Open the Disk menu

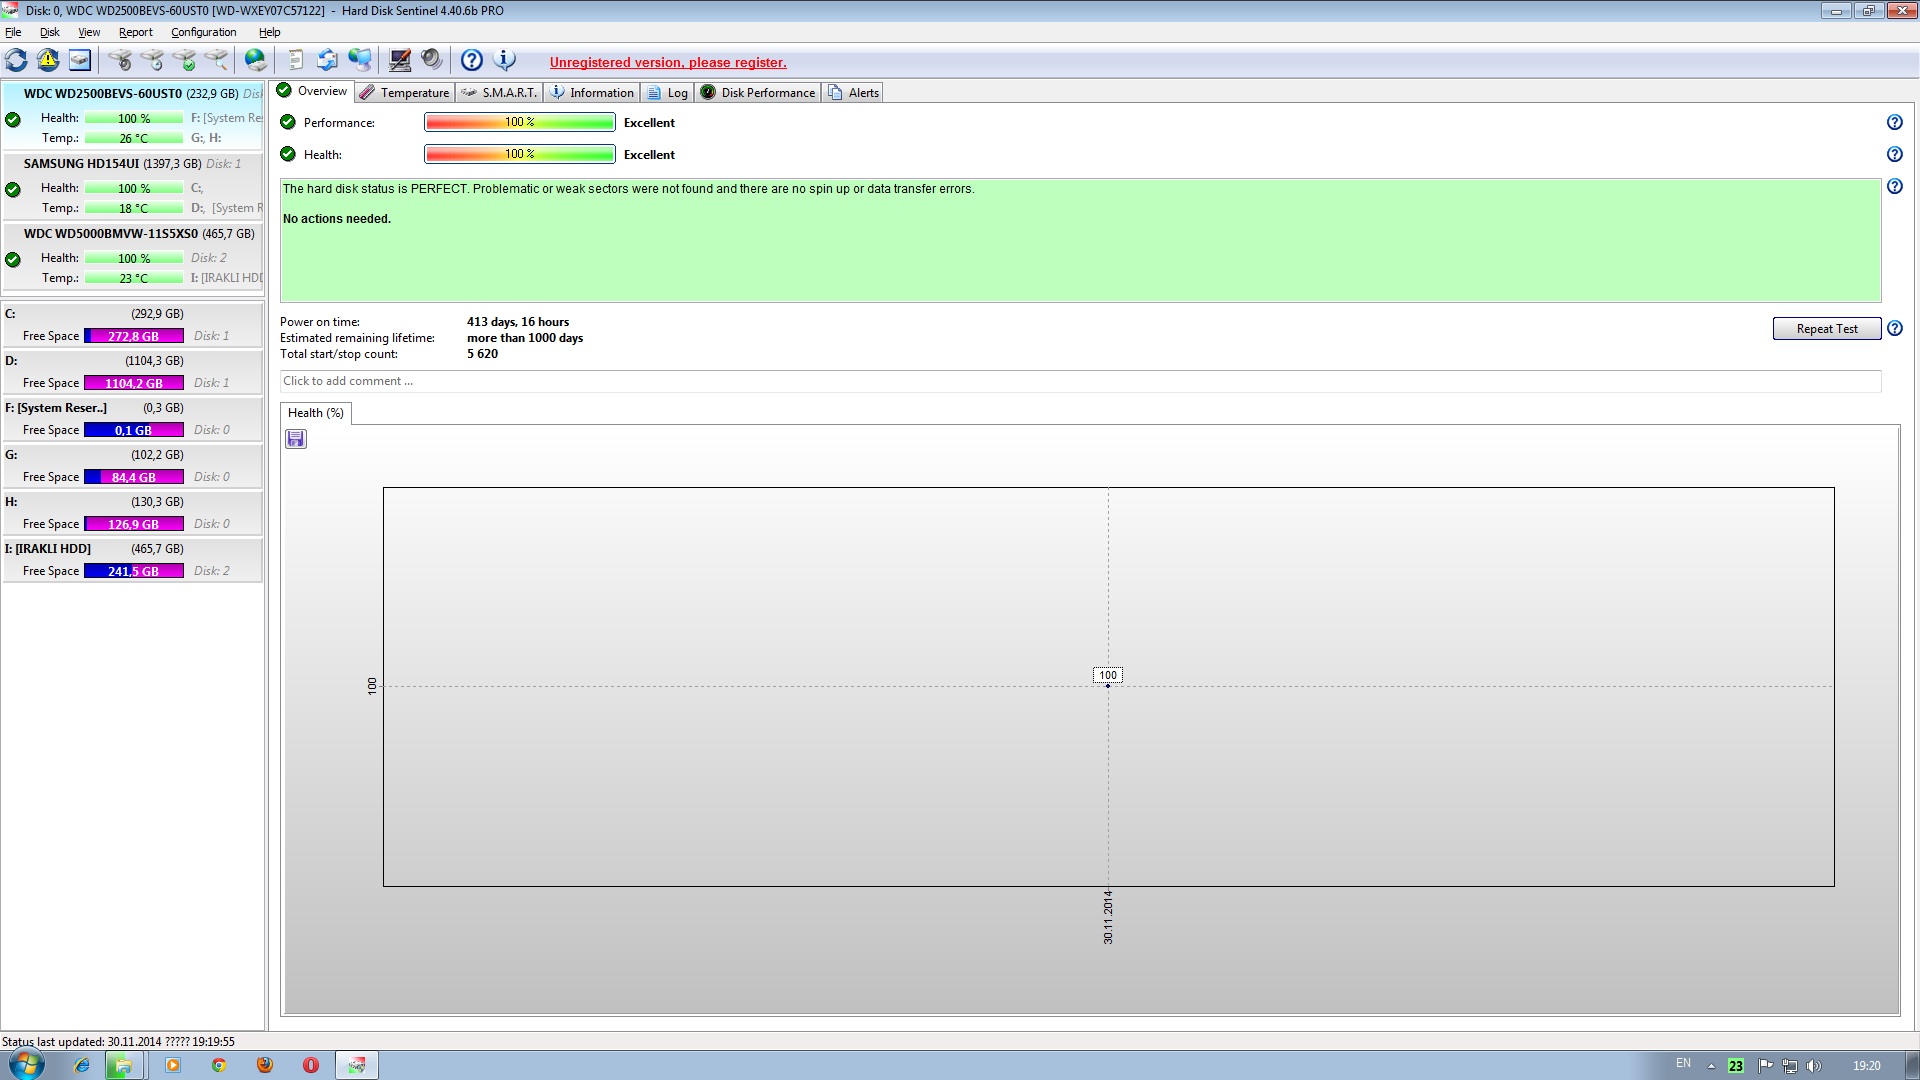coord(50,32)
